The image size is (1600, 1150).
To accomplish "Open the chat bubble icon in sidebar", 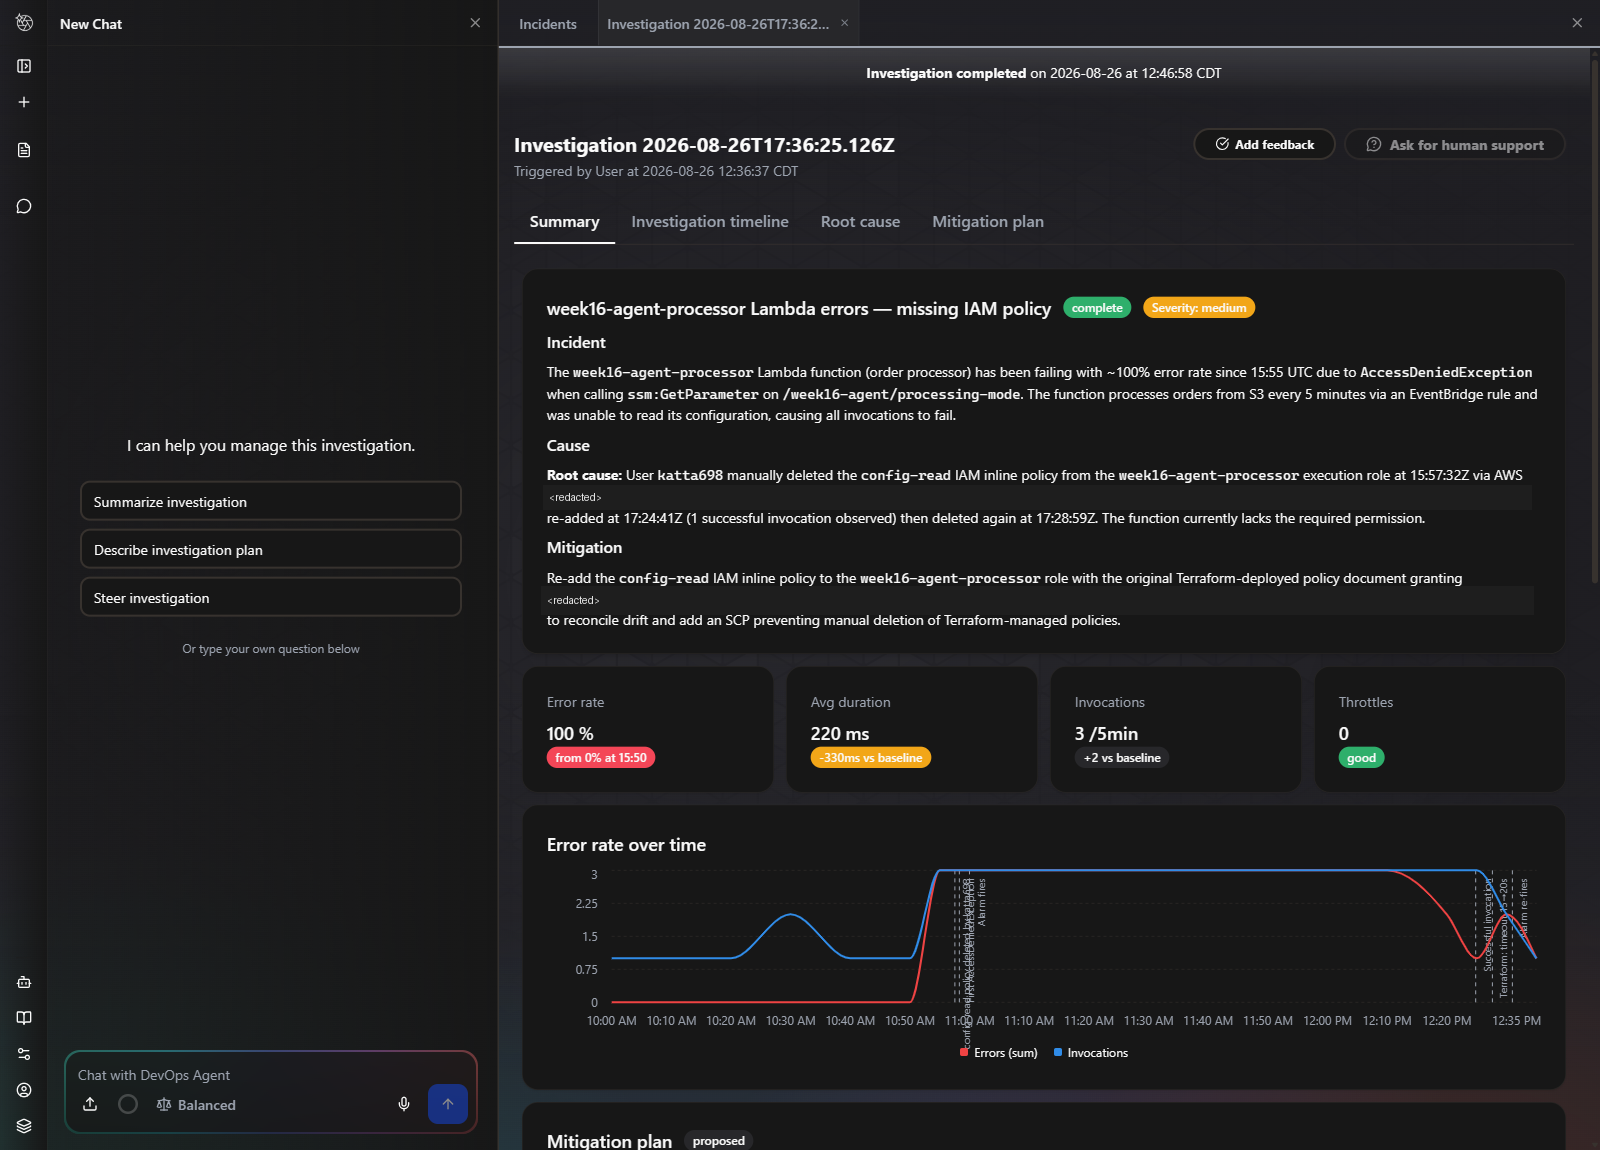I will pyautogui.click(x=24, y=206).
